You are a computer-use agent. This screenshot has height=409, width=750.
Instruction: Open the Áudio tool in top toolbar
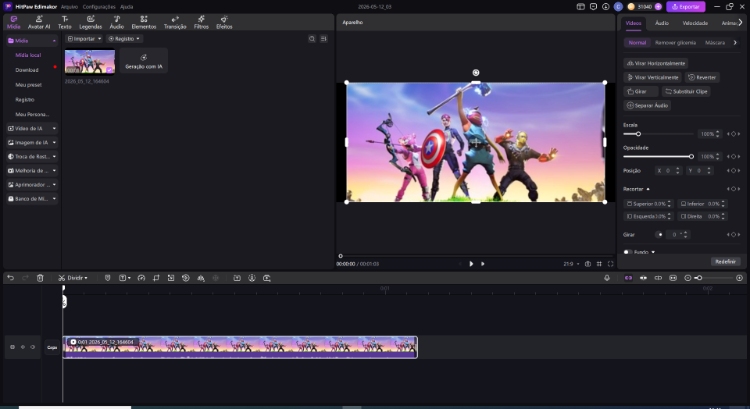coord(117,22)
